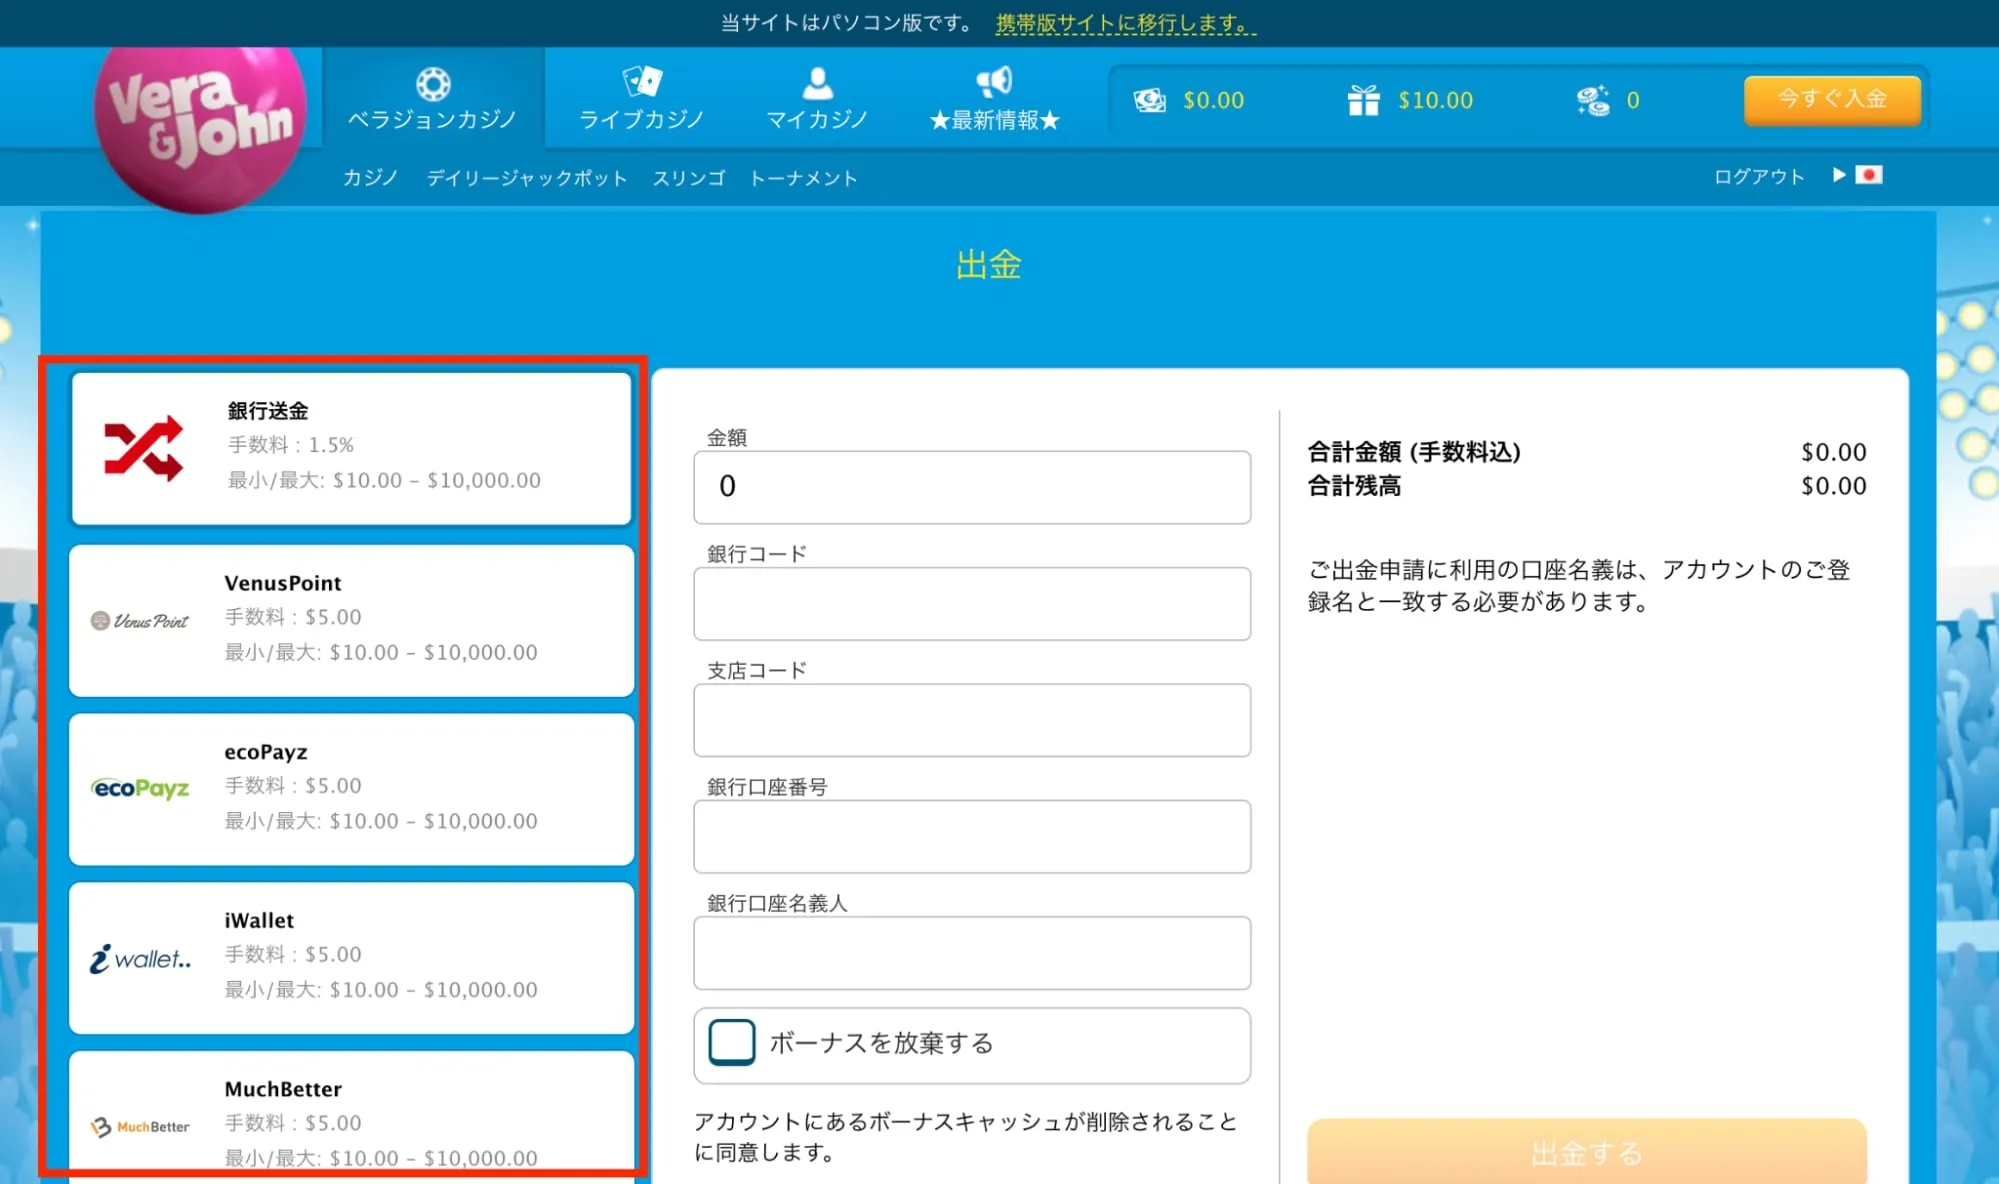Click the 出金 page heading
The image size is (1999, 1184).
click(x=988, y=265)
